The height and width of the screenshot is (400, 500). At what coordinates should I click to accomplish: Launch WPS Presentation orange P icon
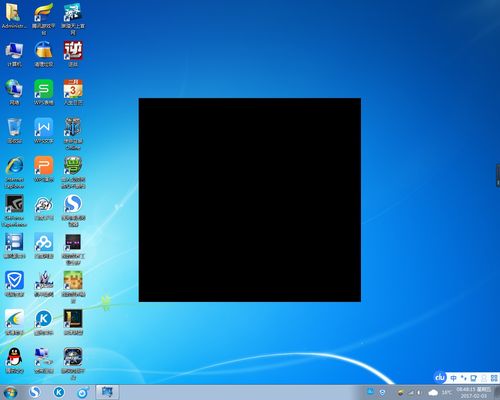click(44, 166)
